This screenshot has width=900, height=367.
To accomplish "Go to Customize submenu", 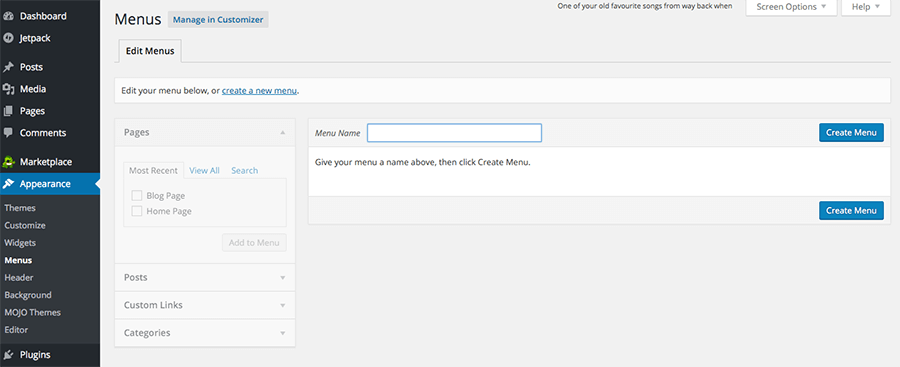I will tap(25, 225).
